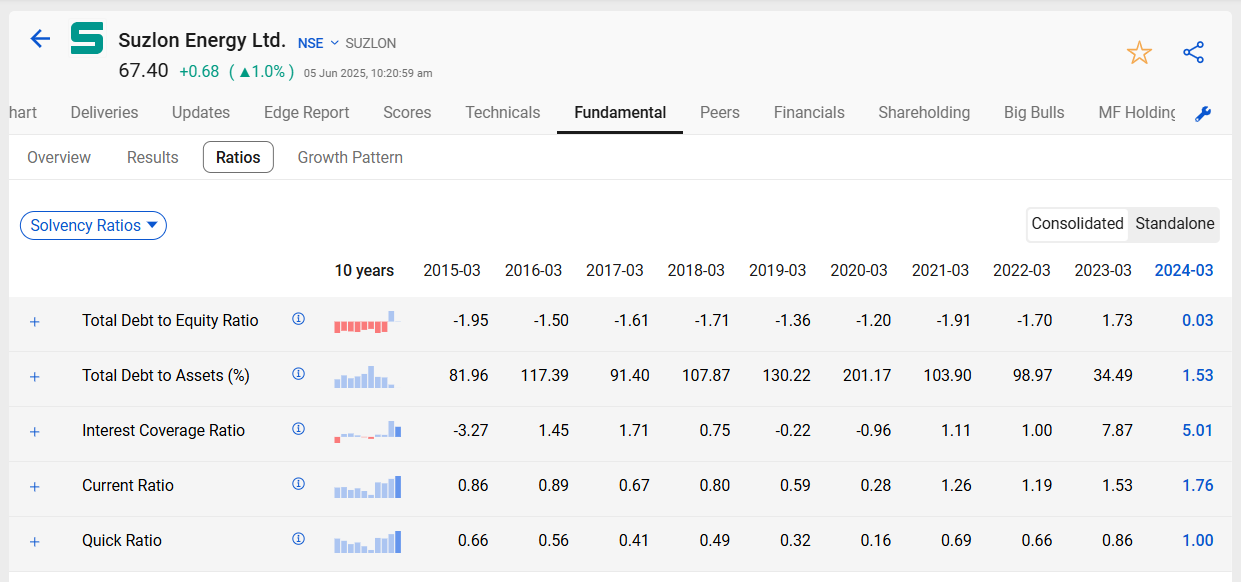The image size is (1241, 582).
Task: Open the Updates tab
Action: [201, 113]
